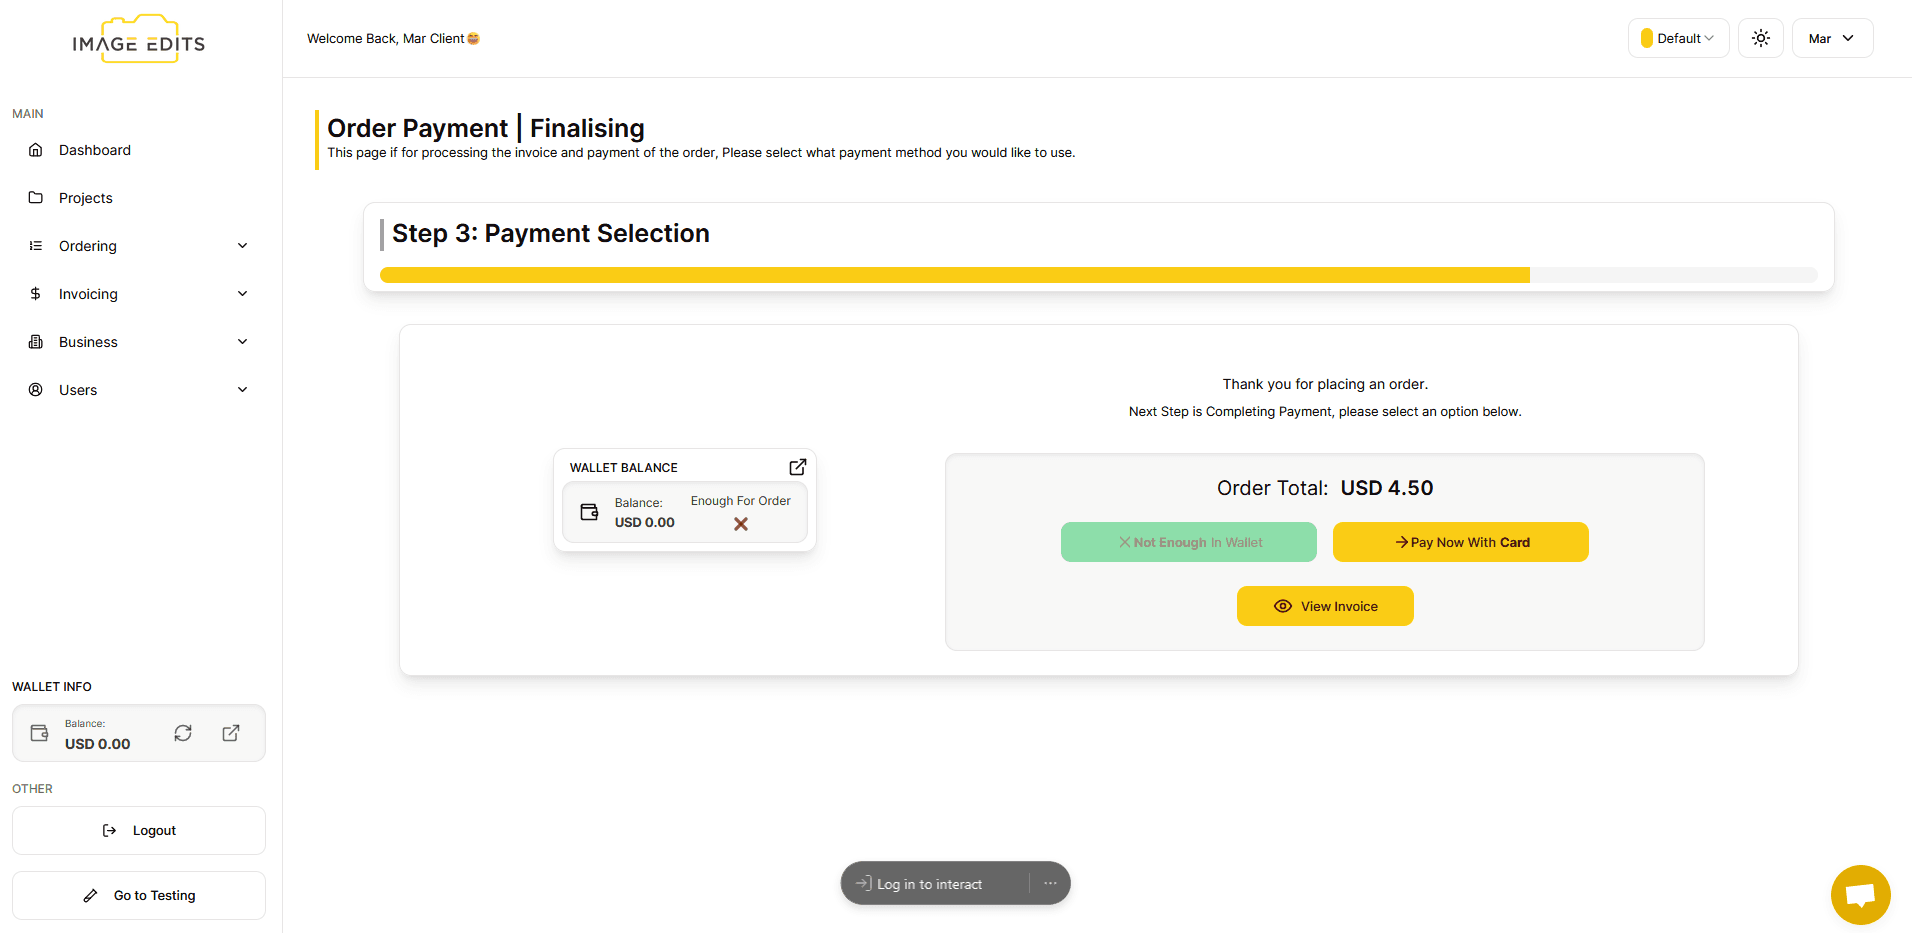This screenshot has height=933, width=1912.
Task: Click the red X under Enough For Order
Action: (740, 523)
